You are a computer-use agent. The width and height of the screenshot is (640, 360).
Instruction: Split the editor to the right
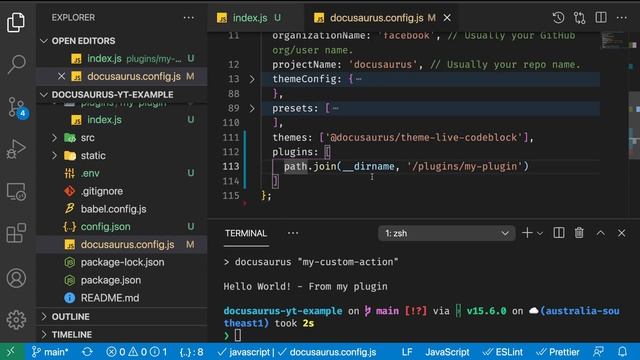pyautogui.click(x=601, y=18)
